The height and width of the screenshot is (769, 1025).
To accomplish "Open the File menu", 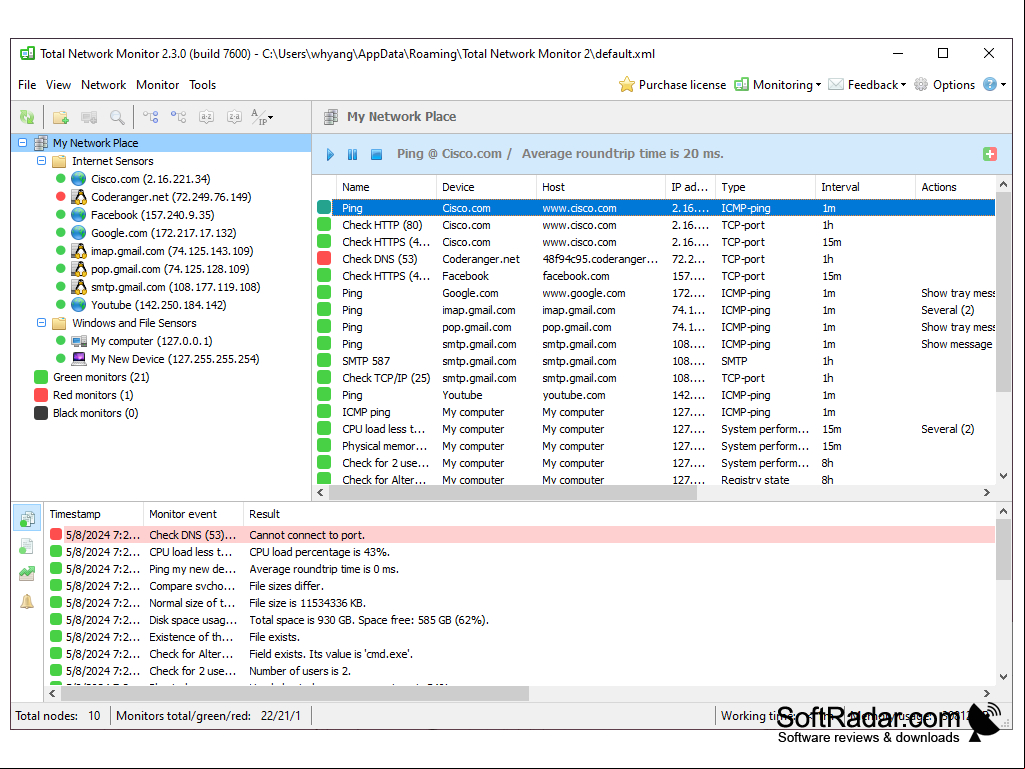I will tap(27, 85).
